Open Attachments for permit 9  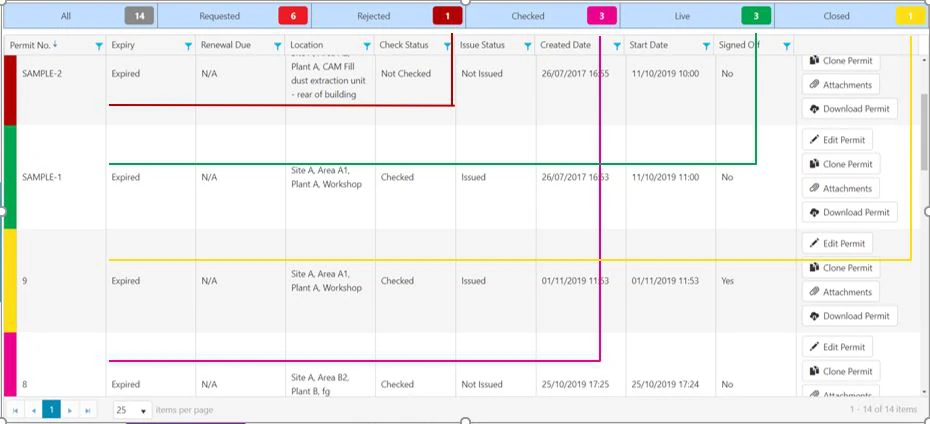click(x=840, y=292)
